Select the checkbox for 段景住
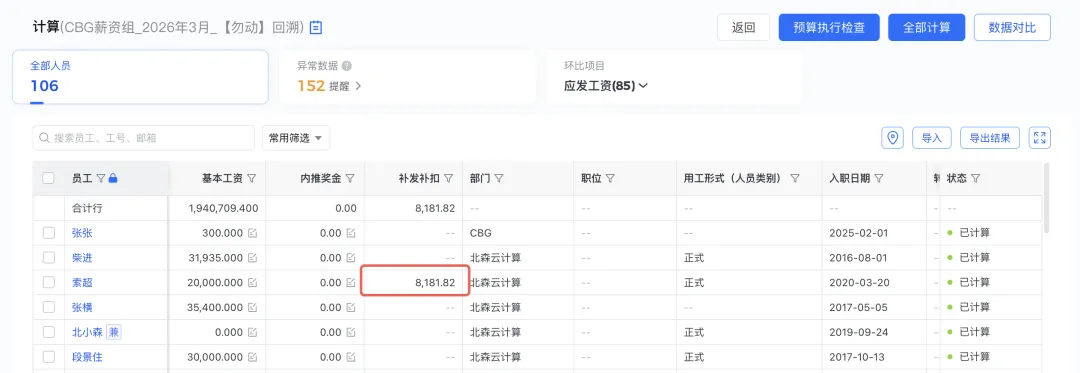 (48, 357)
